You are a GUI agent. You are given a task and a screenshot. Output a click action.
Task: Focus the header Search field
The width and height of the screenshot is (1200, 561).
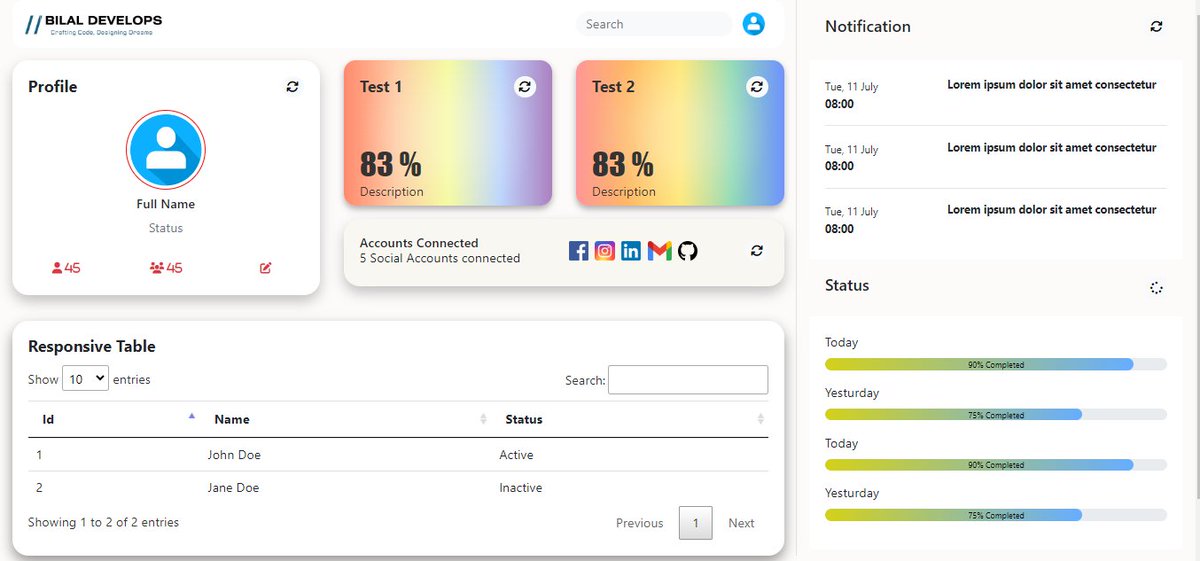pos(654,24)
